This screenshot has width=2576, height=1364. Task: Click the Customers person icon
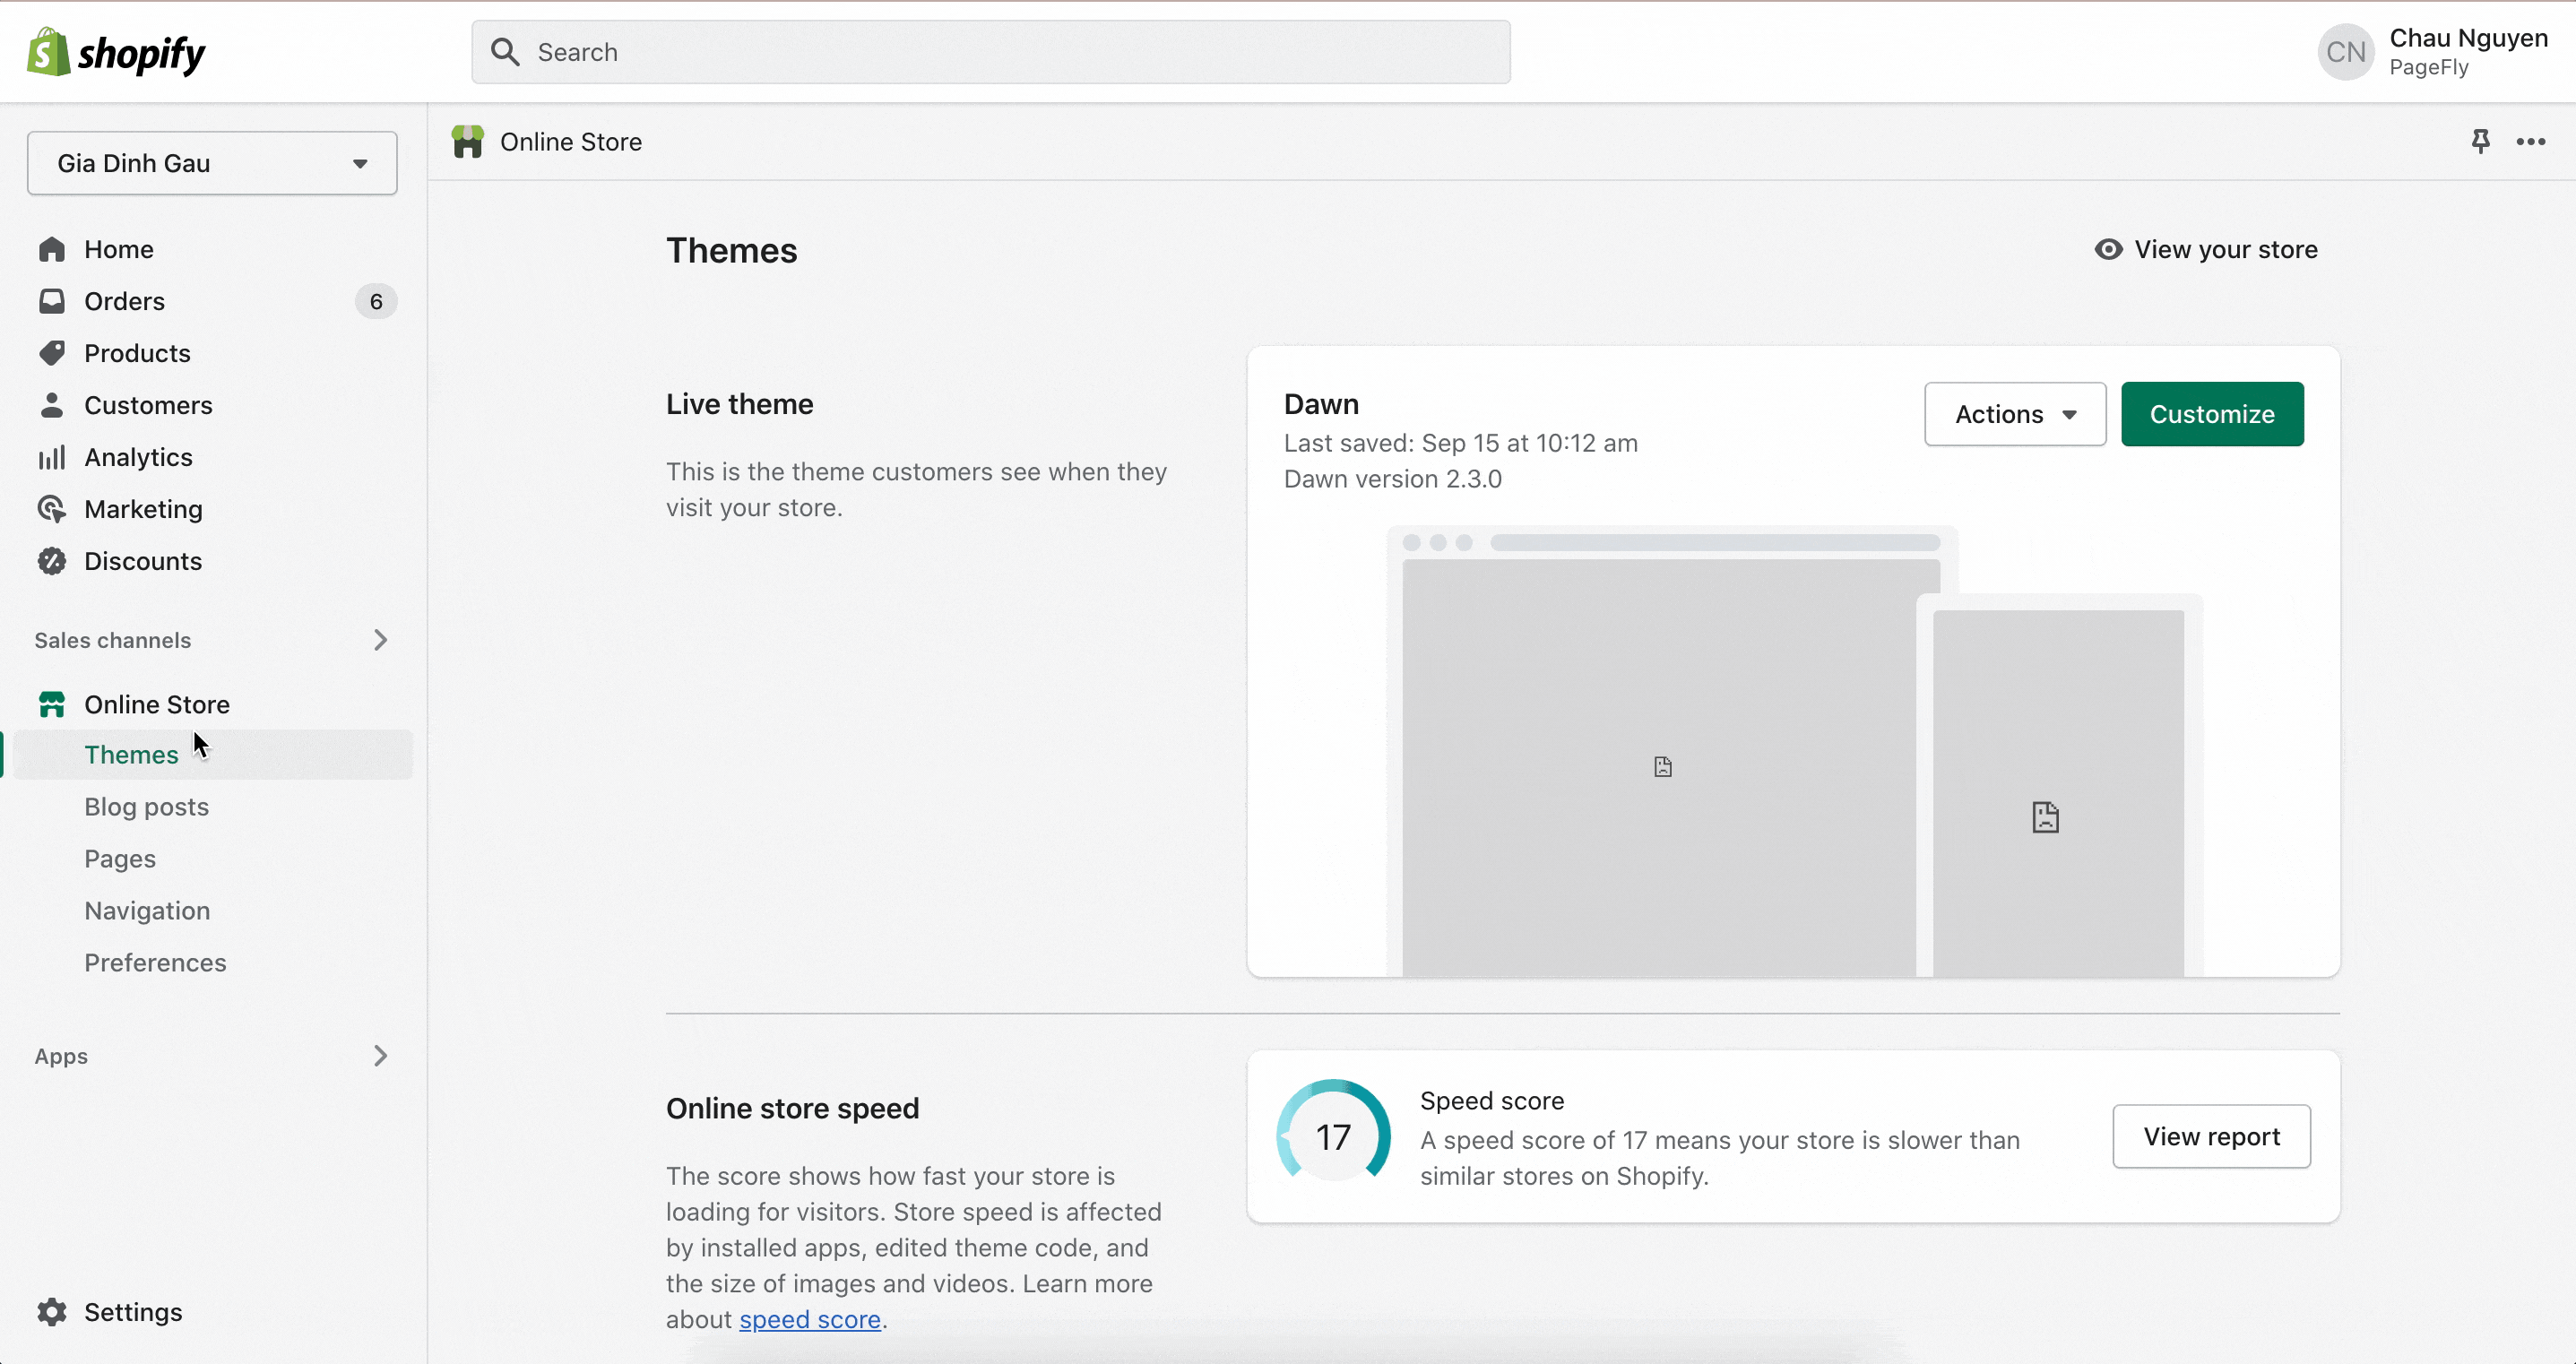(x=52, y=405)
